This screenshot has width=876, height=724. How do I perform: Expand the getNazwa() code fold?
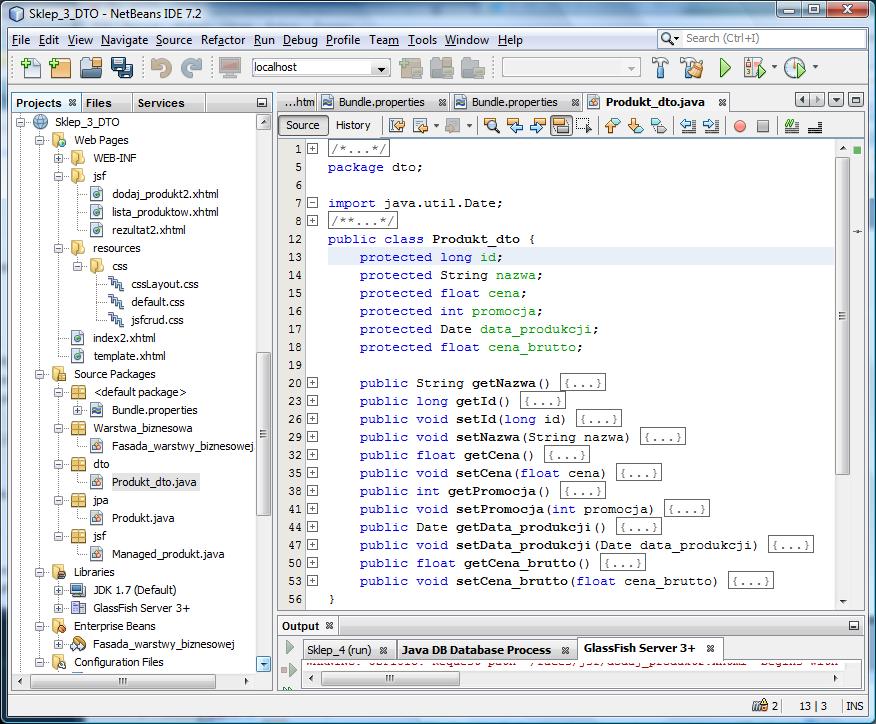313,383
